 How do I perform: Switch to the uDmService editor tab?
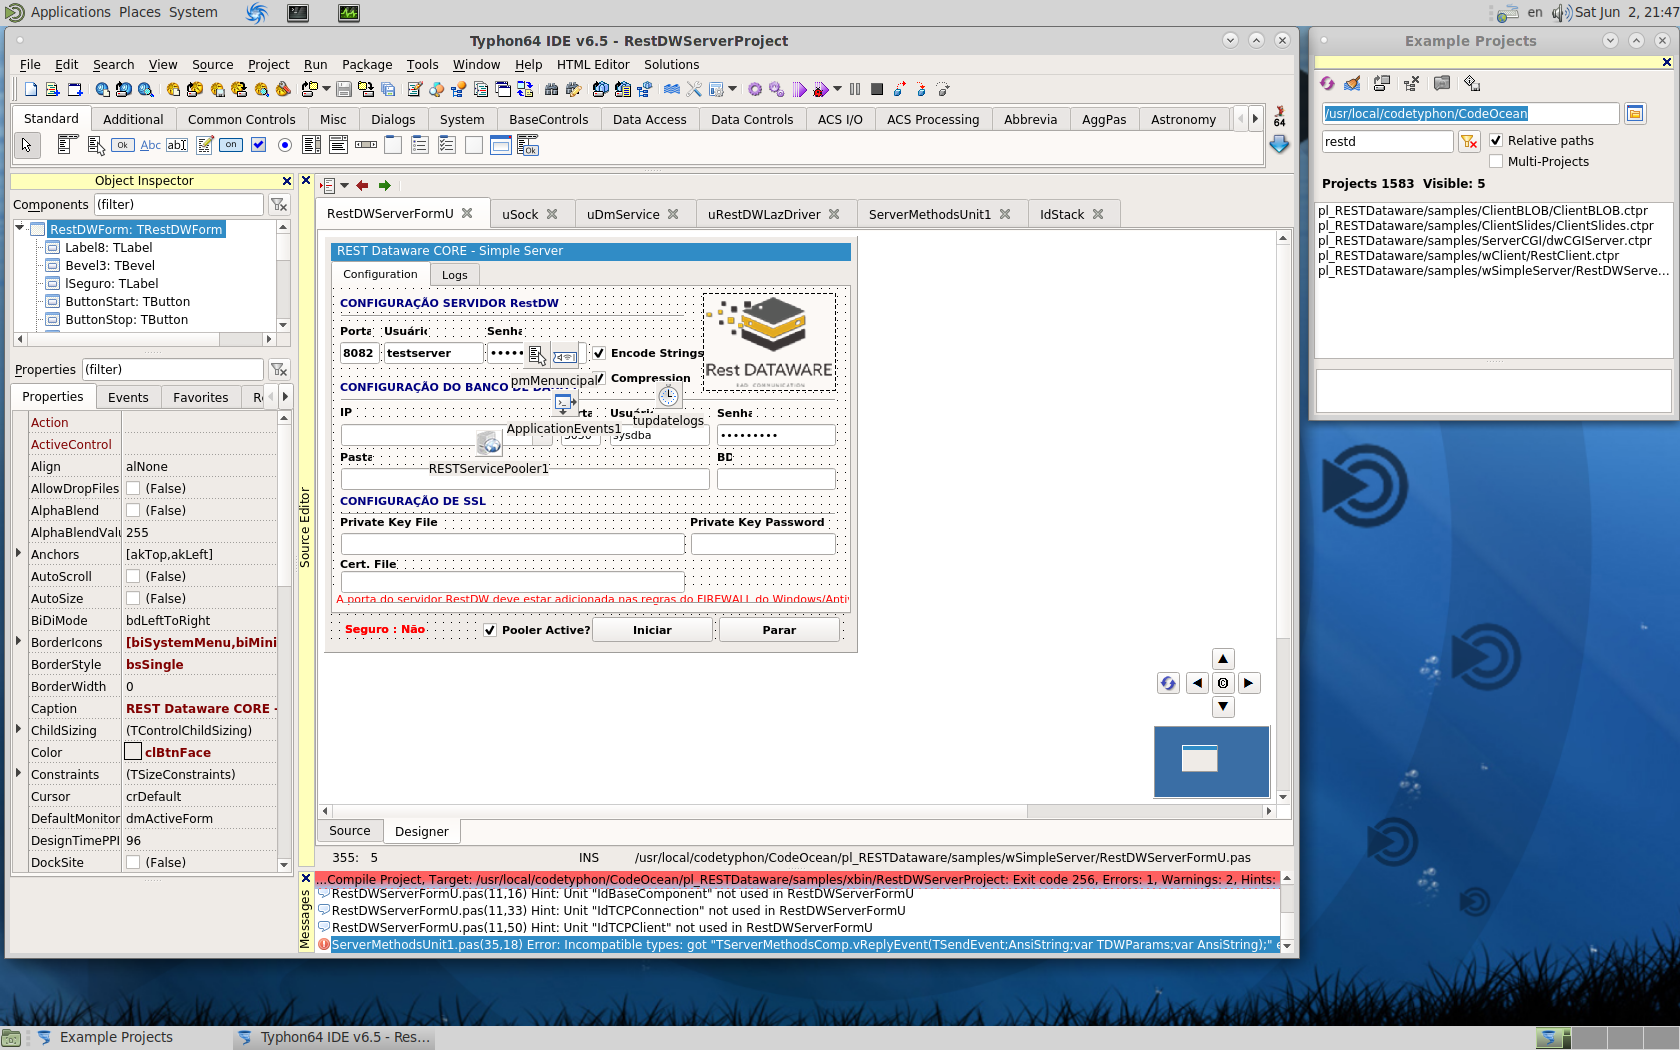[623, 214]
